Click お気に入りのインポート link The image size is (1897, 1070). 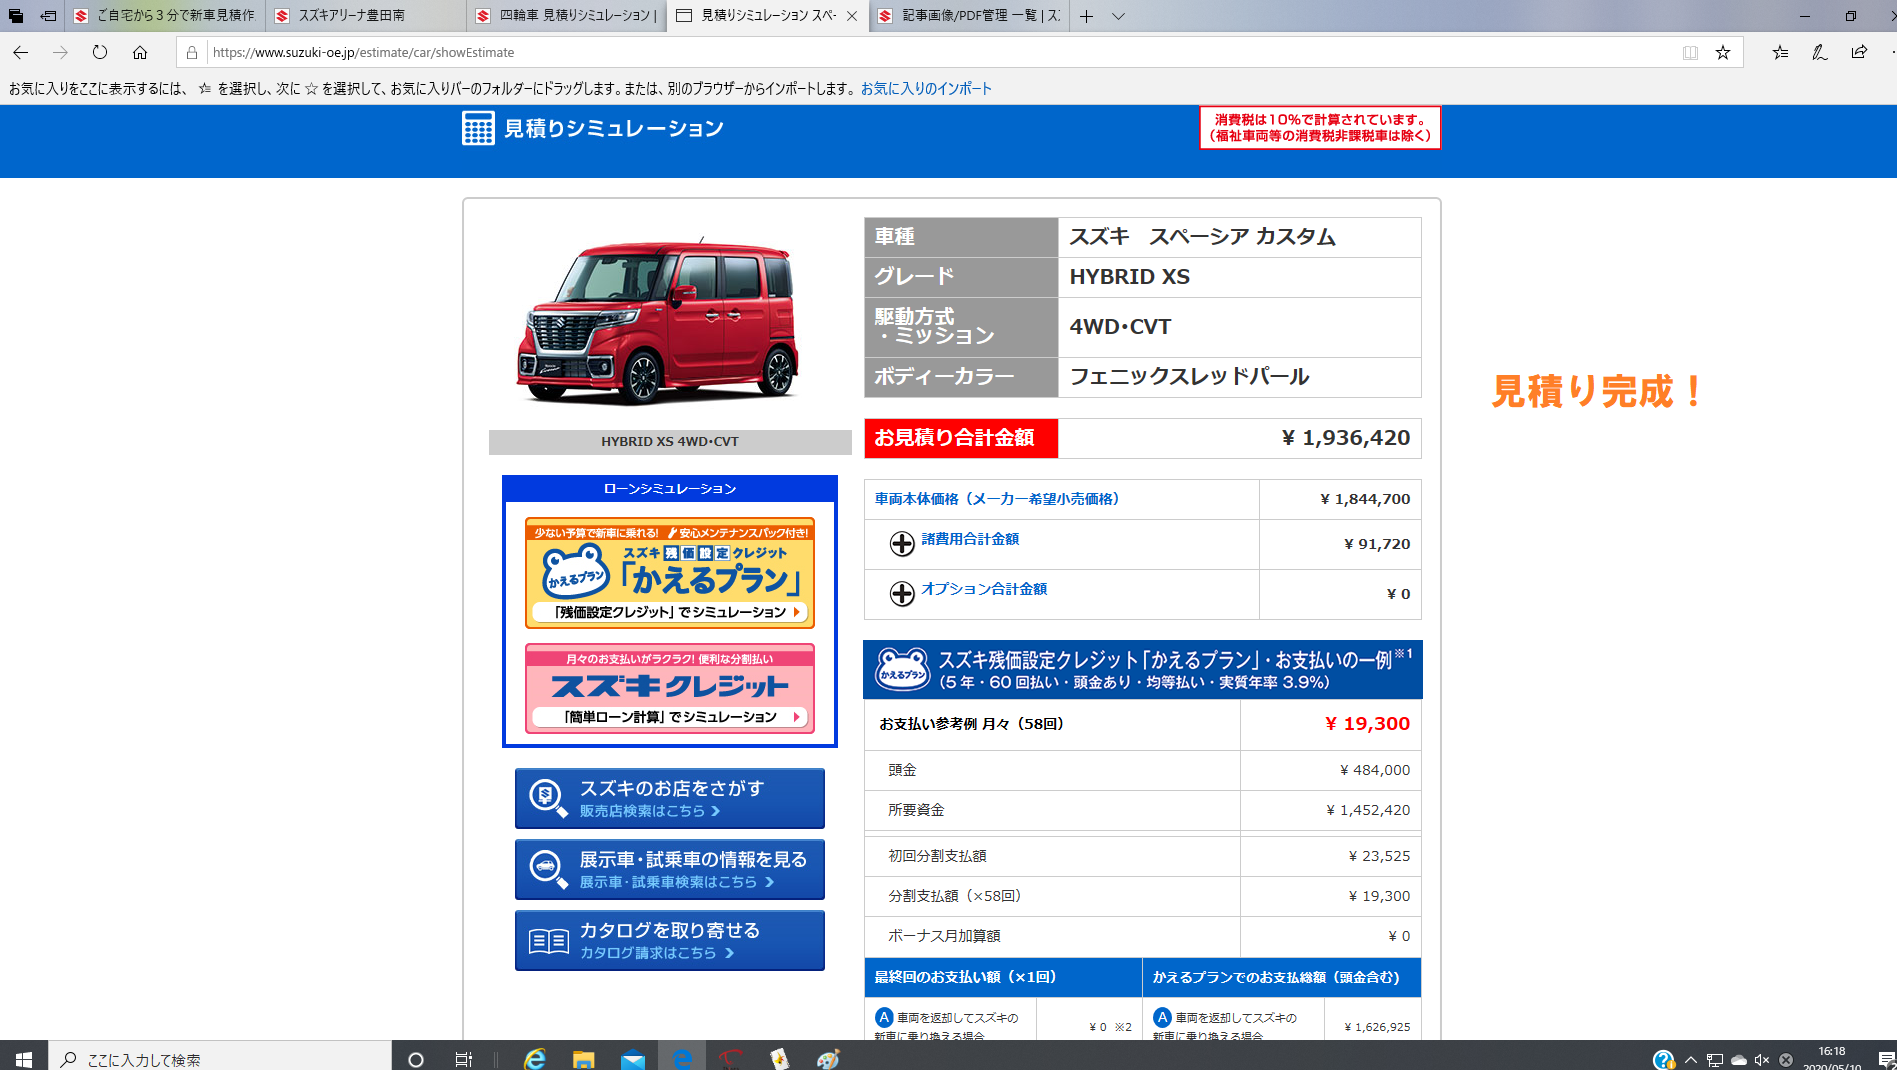tap(926, 88)
